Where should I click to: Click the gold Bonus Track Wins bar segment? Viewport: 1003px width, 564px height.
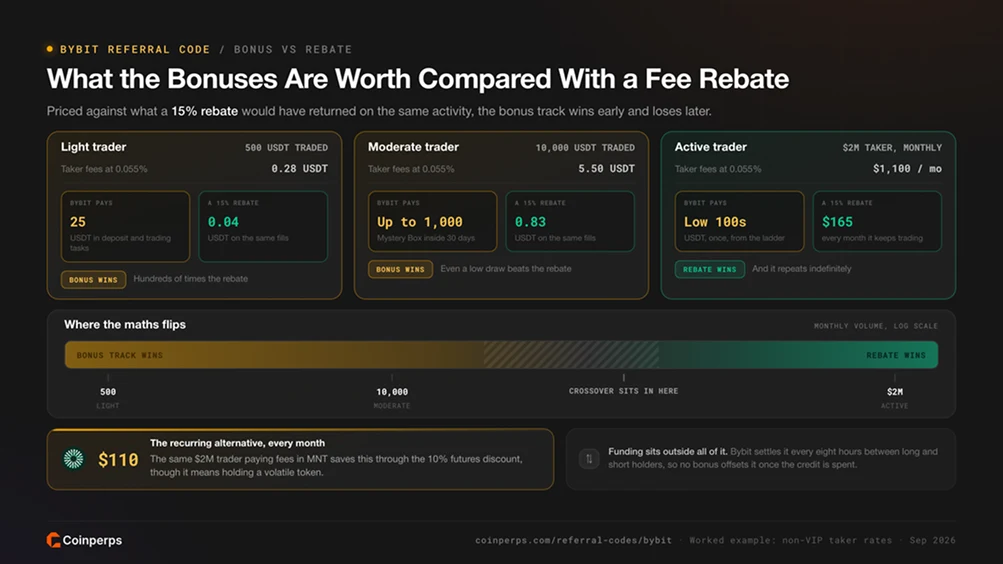[274, 355]
